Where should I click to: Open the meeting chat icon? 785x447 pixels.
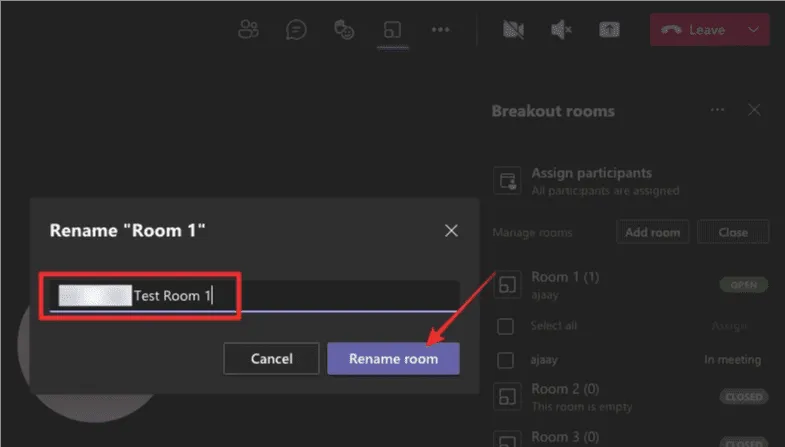pyautogui.click(x=296, y=30)
